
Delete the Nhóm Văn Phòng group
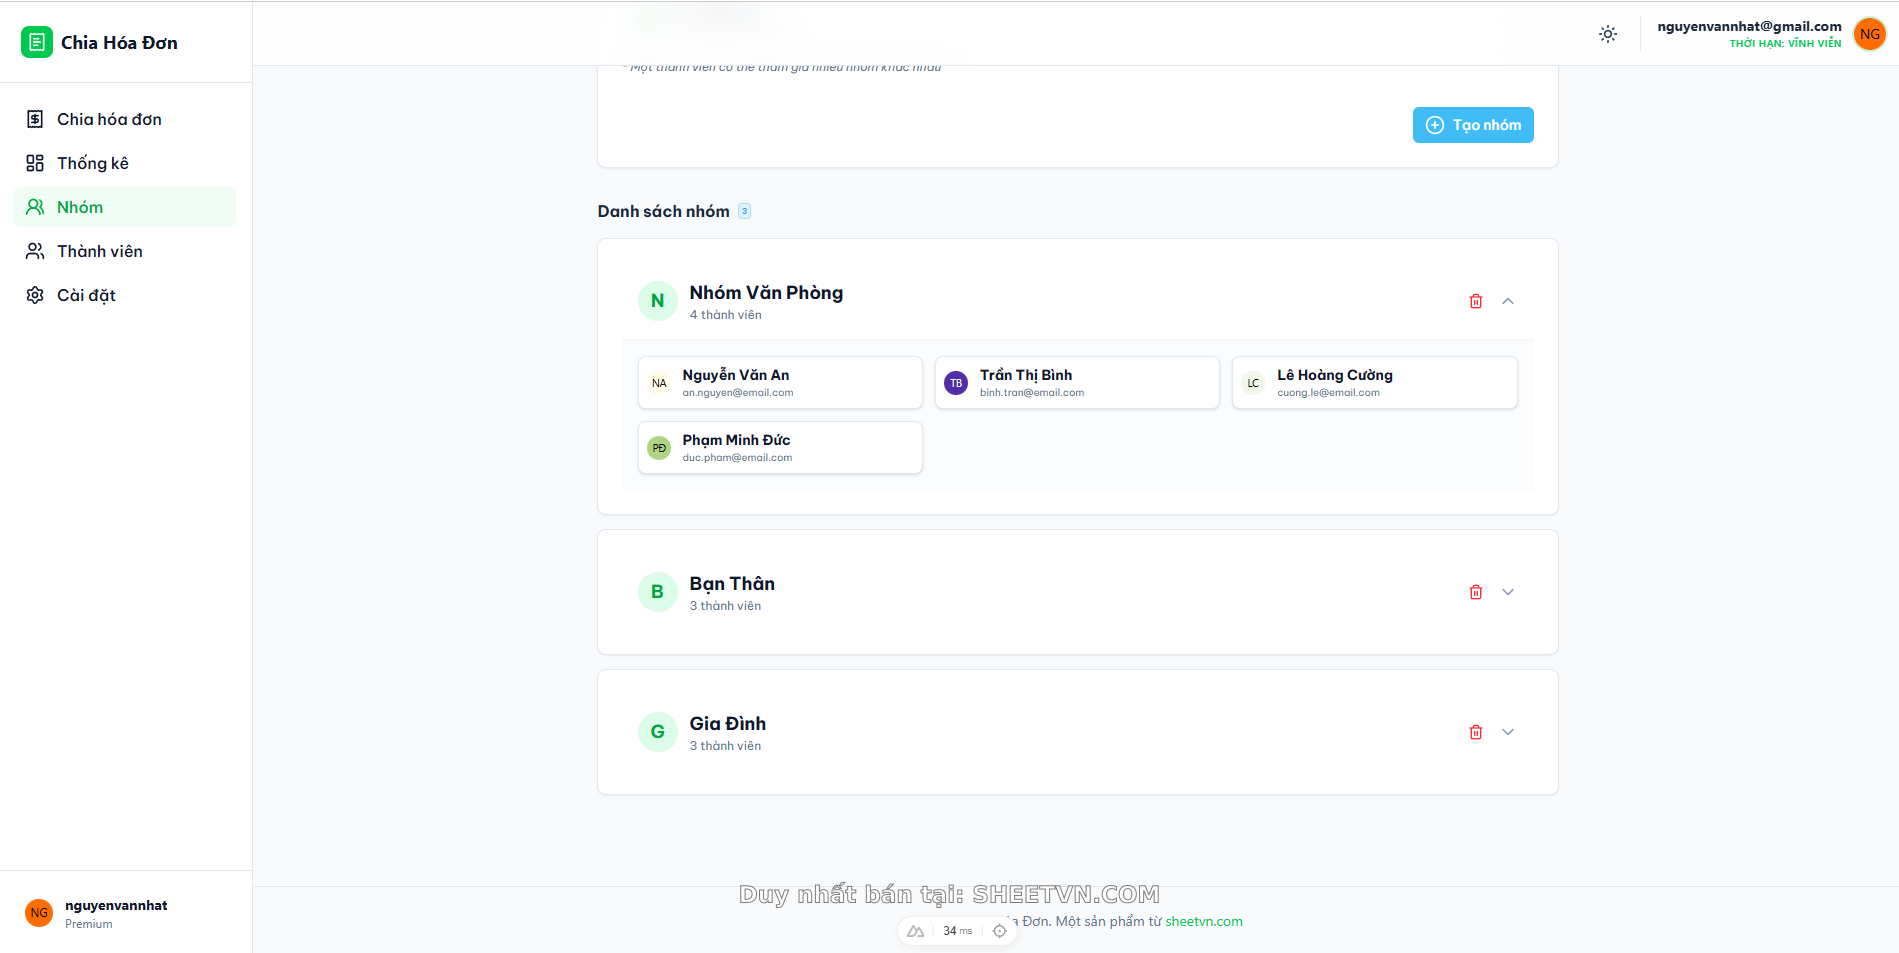point(1475,301)
